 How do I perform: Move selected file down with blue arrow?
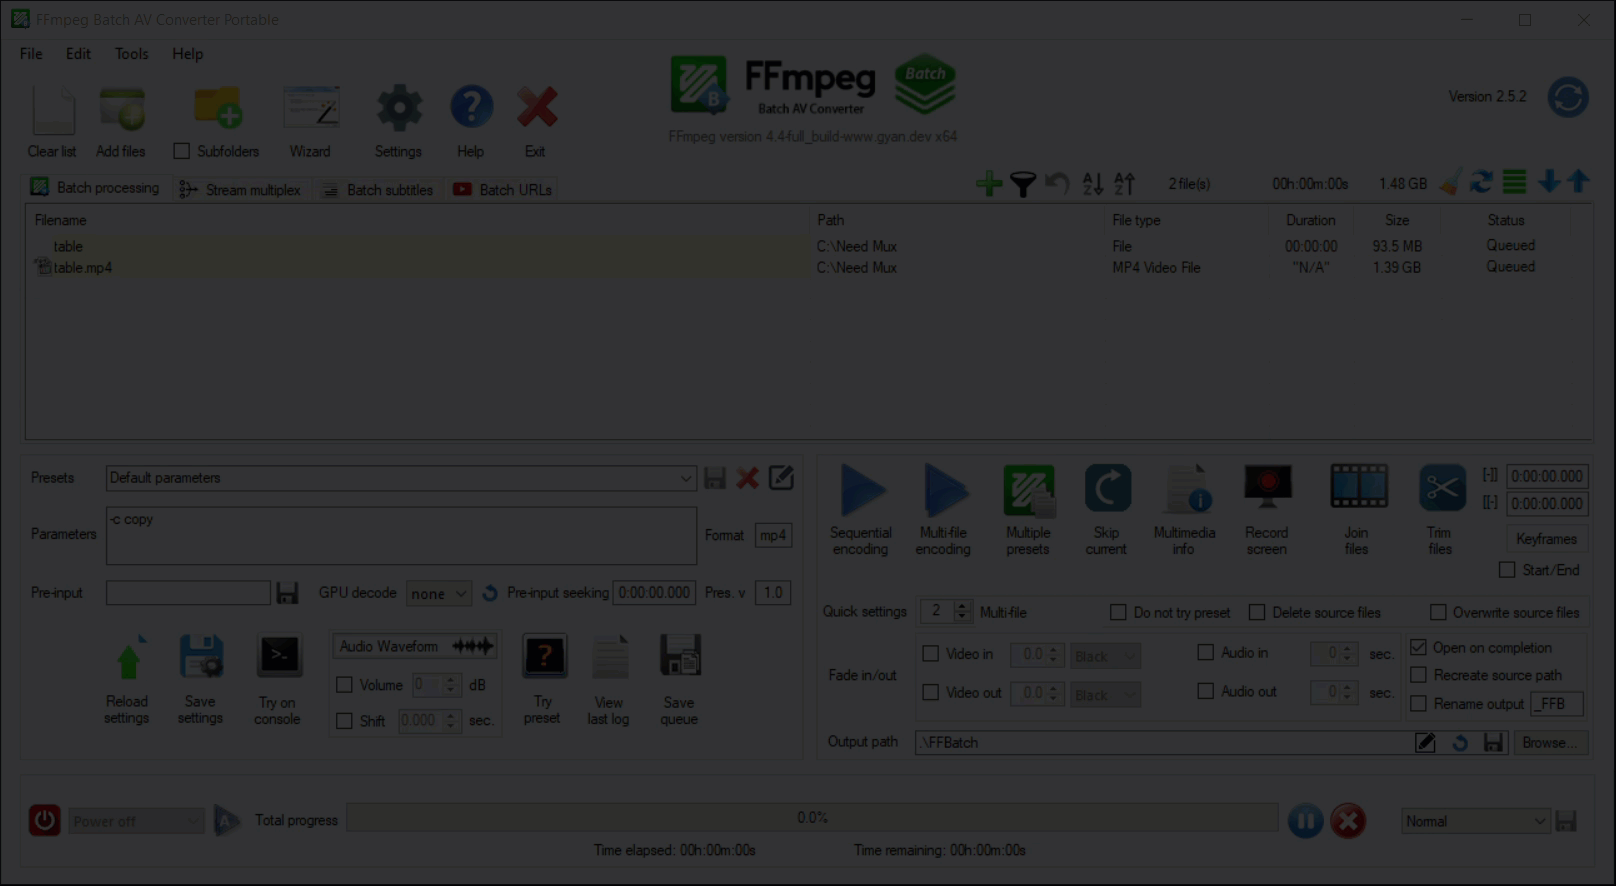1549,181
